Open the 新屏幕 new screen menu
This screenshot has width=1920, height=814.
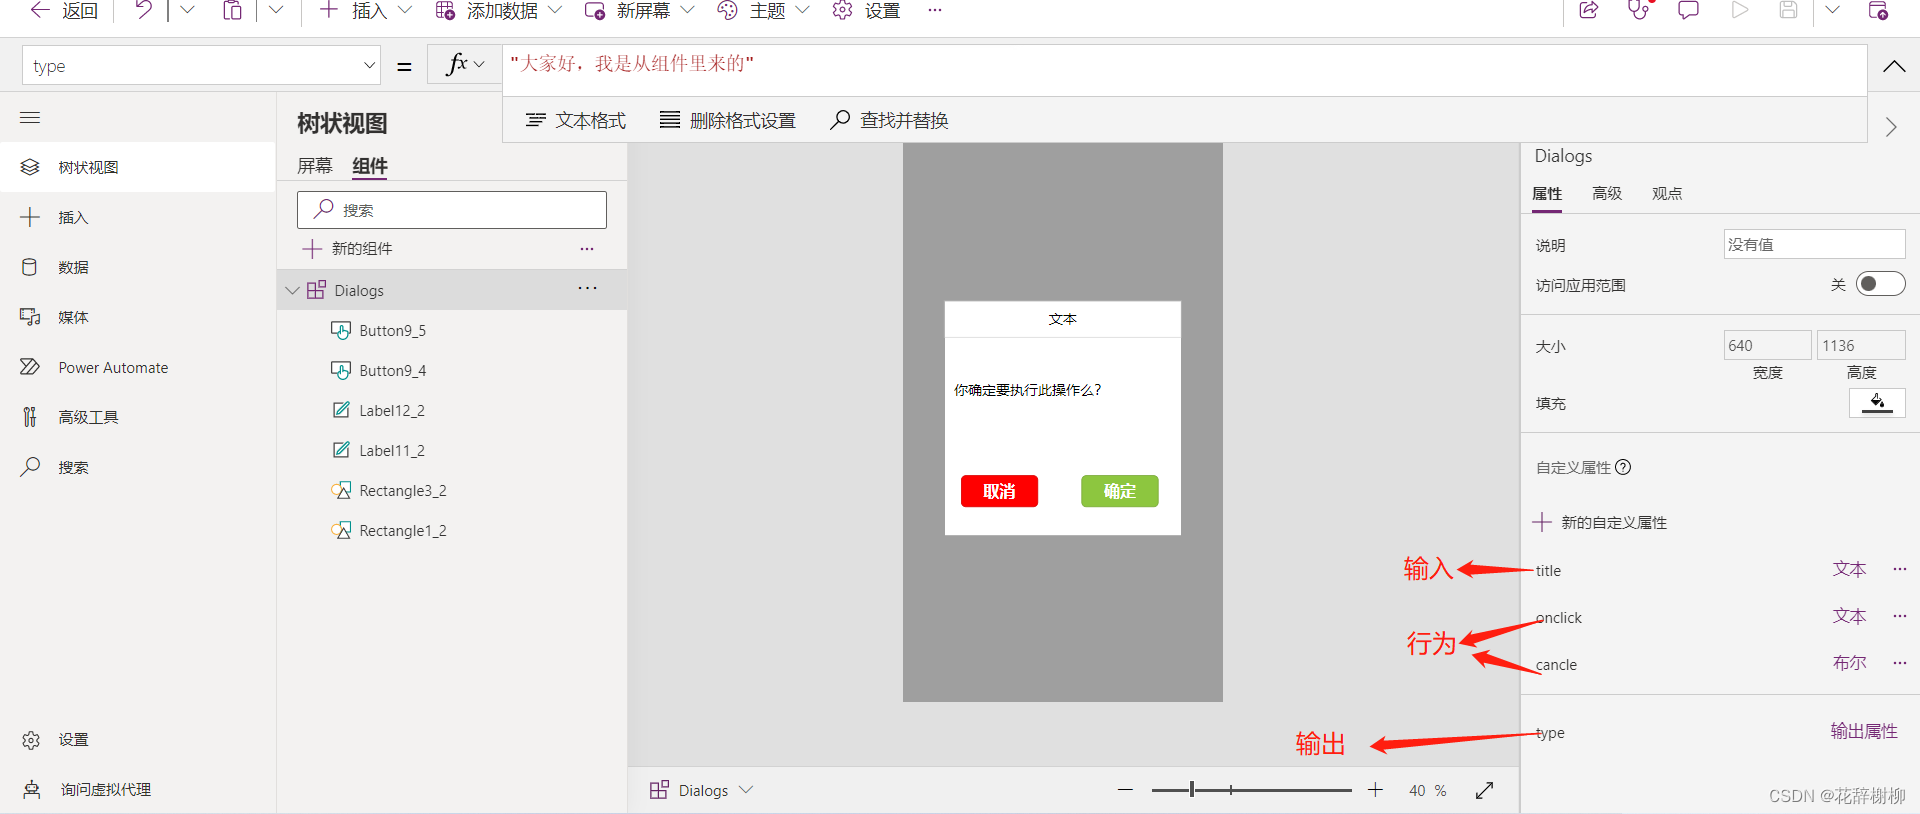[639, 10]
